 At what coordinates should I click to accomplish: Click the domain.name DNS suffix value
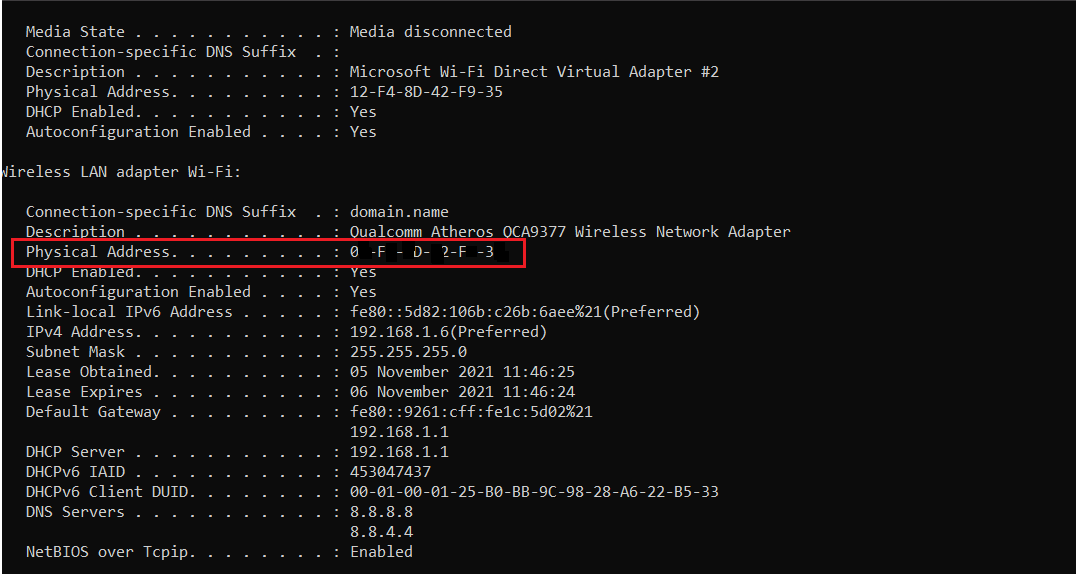click(399, 212)
